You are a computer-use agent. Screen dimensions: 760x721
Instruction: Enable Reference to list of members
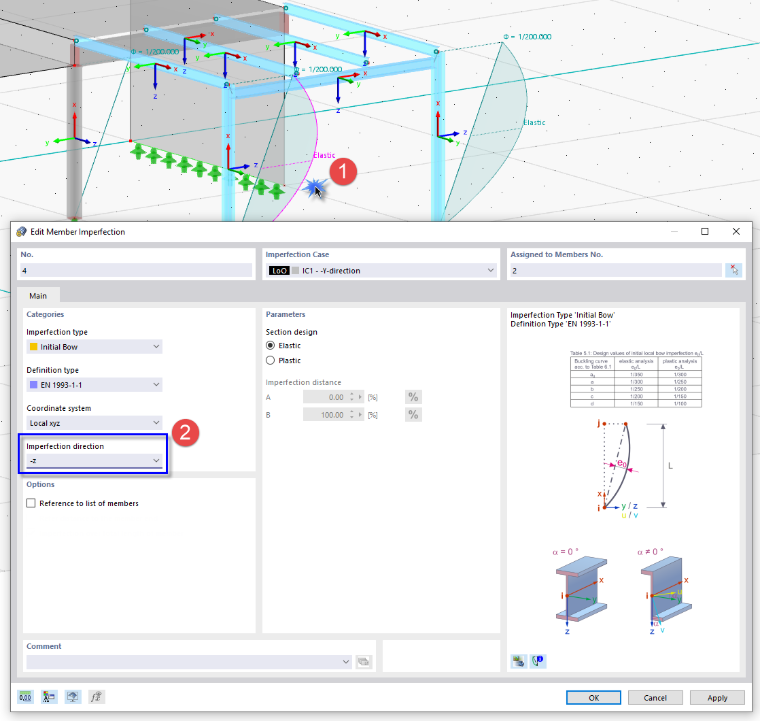(31, 503)
